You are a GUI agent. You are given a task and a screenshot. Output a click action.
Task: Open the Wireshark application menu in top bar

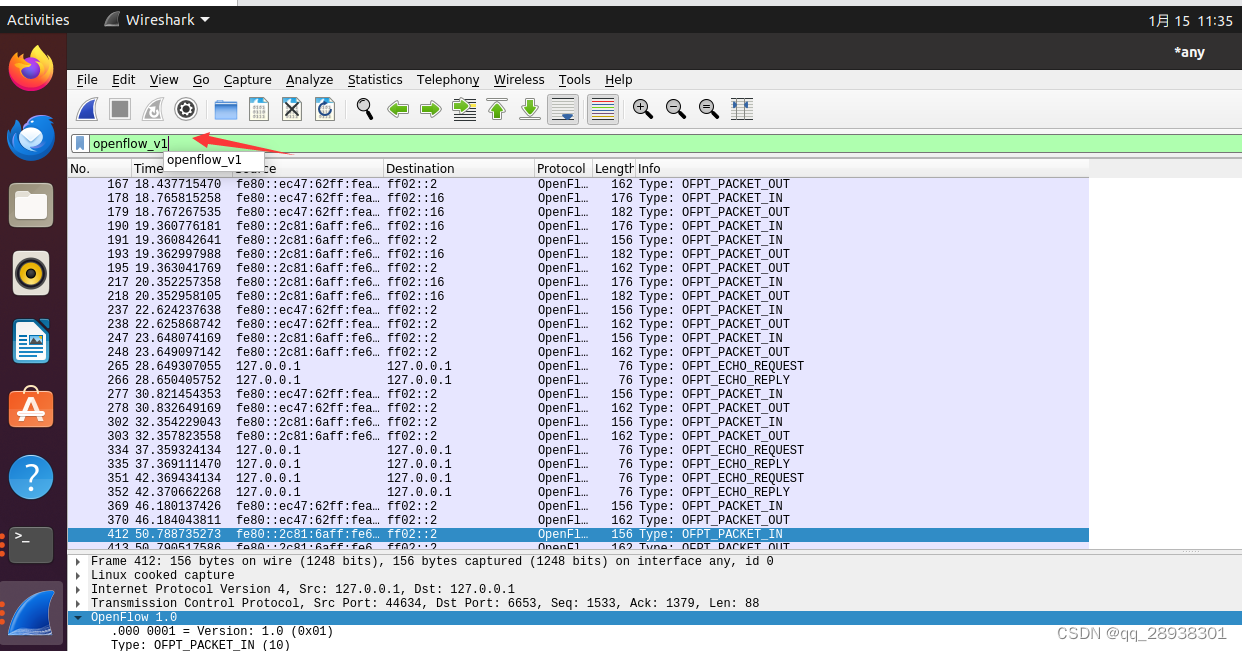coord(157,20)
